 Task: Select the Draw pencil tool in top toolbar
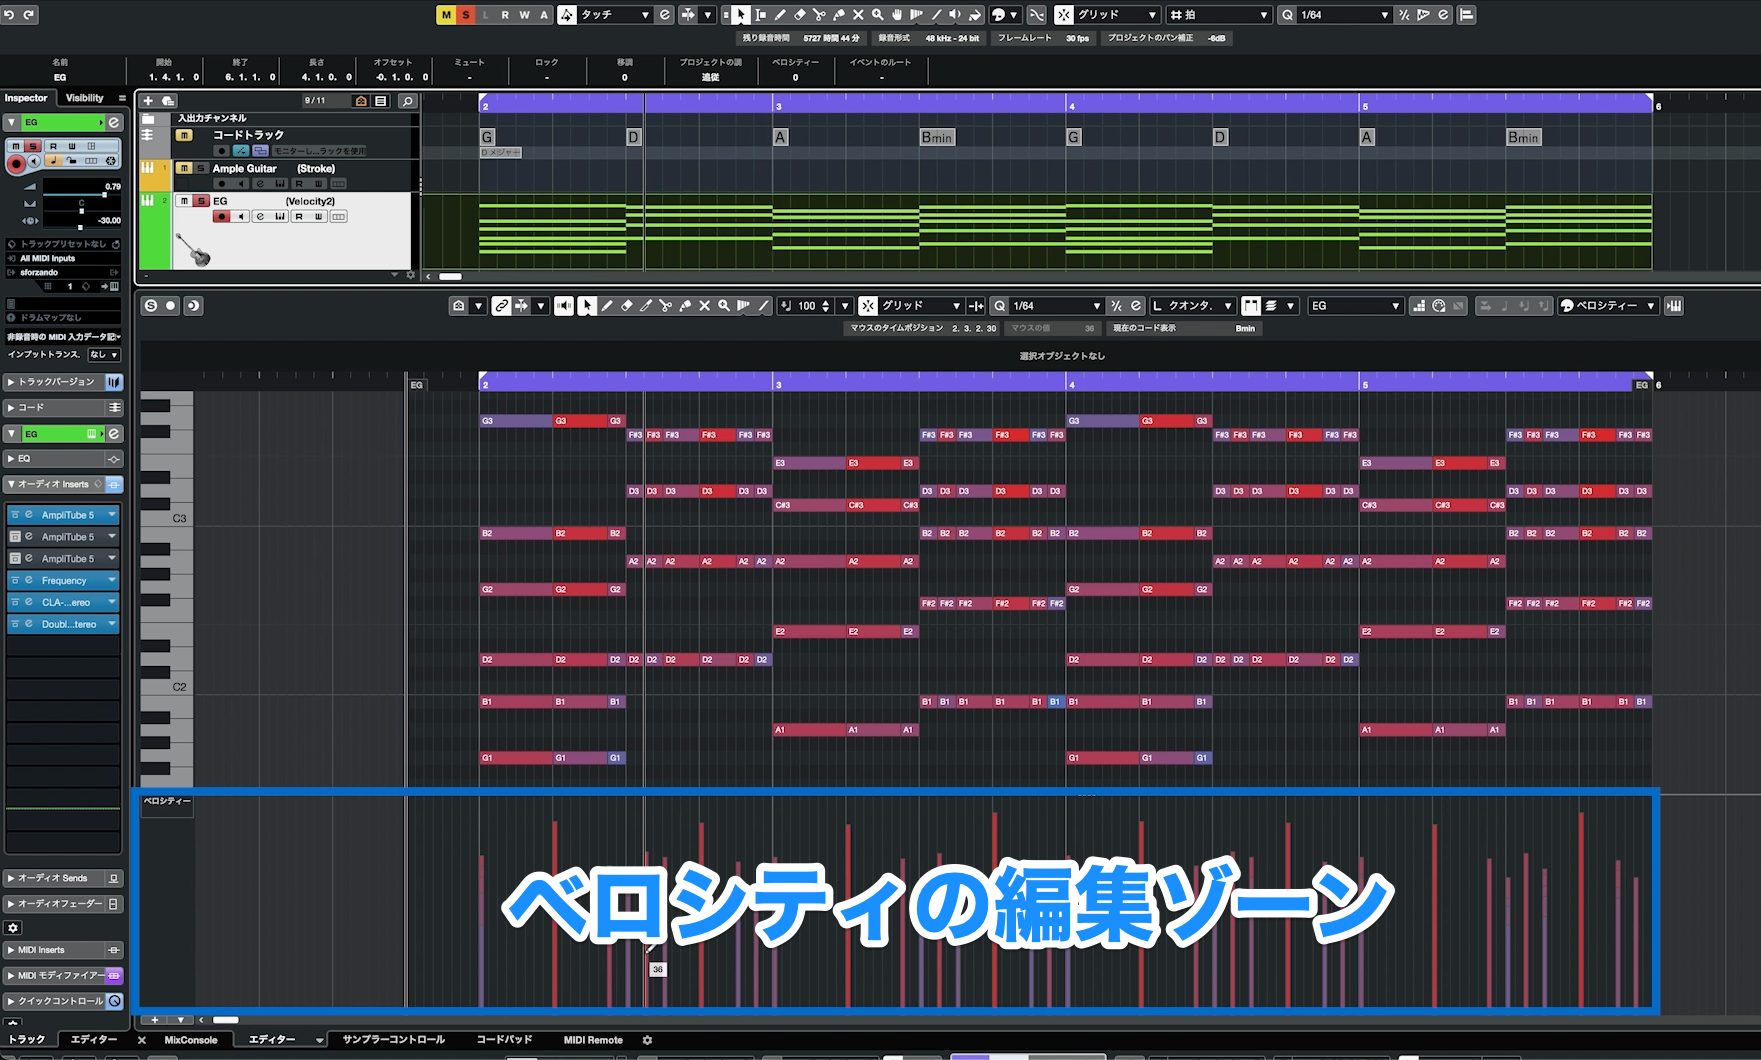780,15
